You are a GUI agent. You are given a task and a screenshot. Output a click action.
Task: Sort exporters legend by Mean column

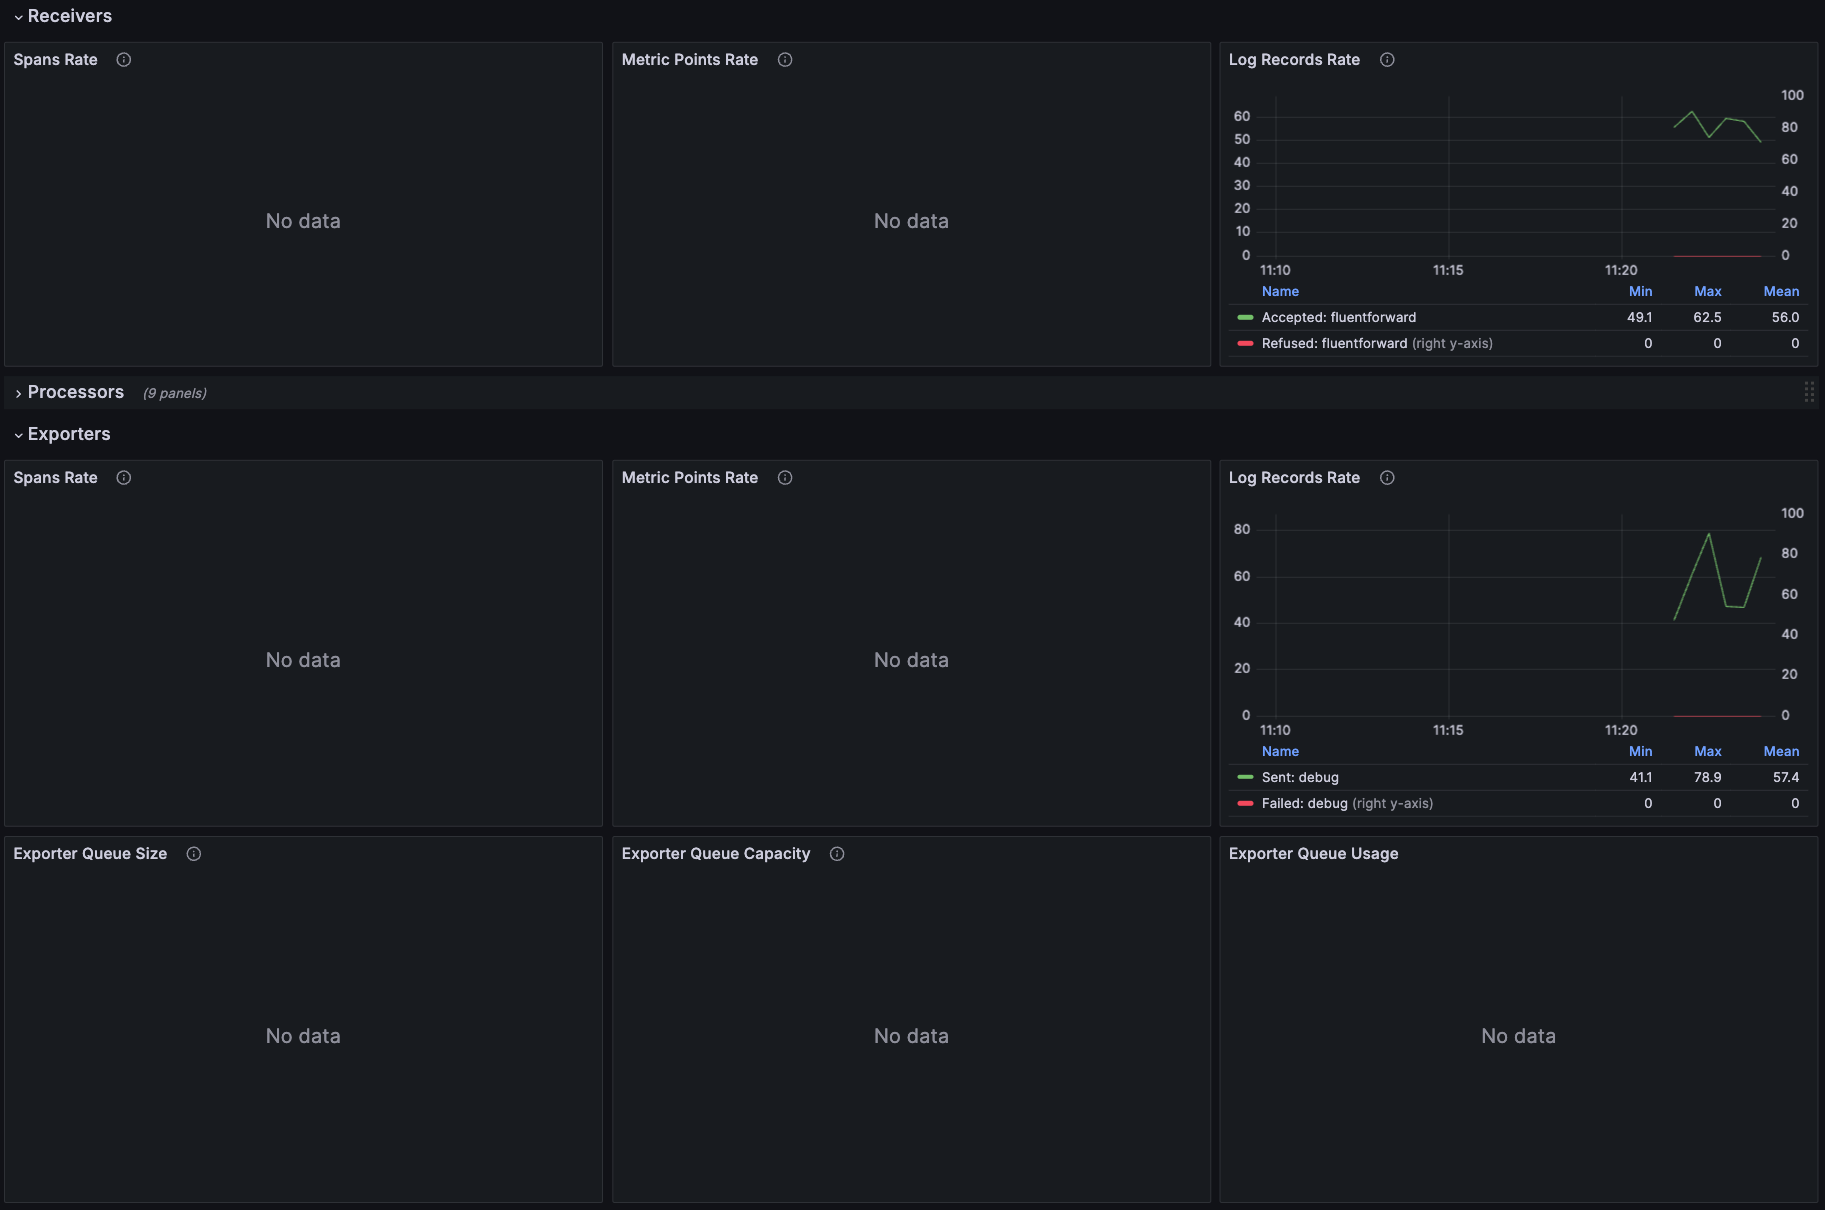(1780, 752)
